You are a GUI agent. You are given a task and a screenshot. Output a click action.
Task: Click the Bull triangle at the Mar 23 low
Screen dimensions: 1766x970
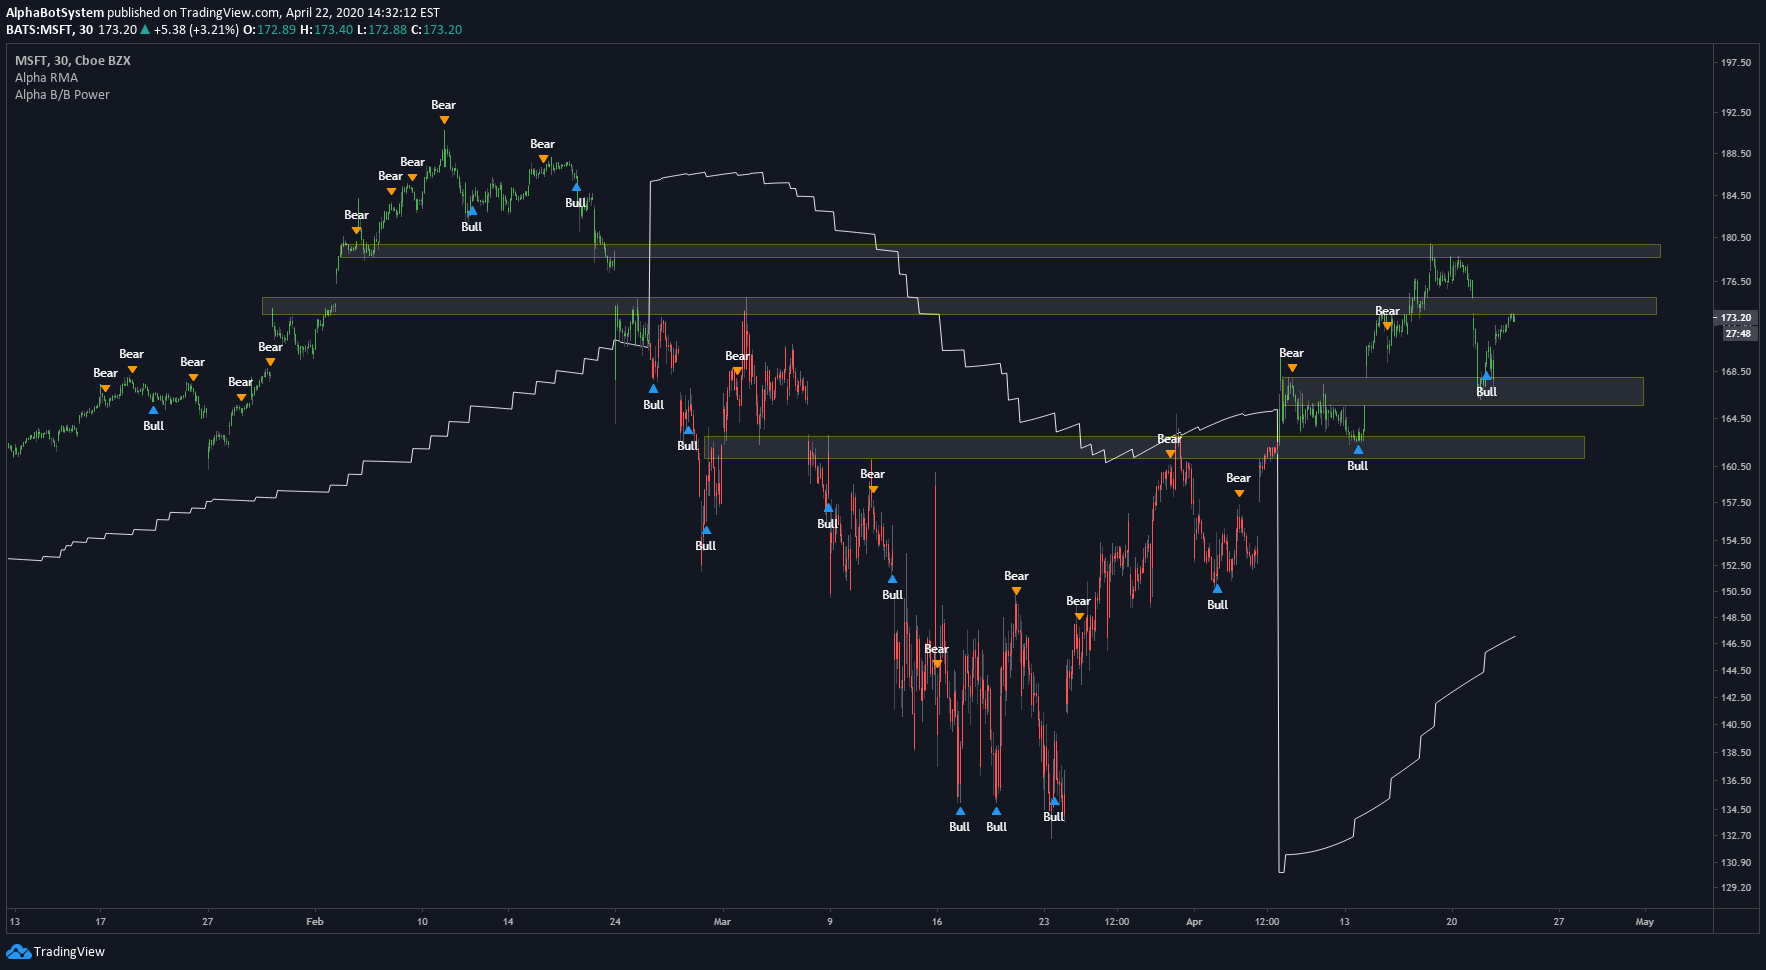[1054, 801]
